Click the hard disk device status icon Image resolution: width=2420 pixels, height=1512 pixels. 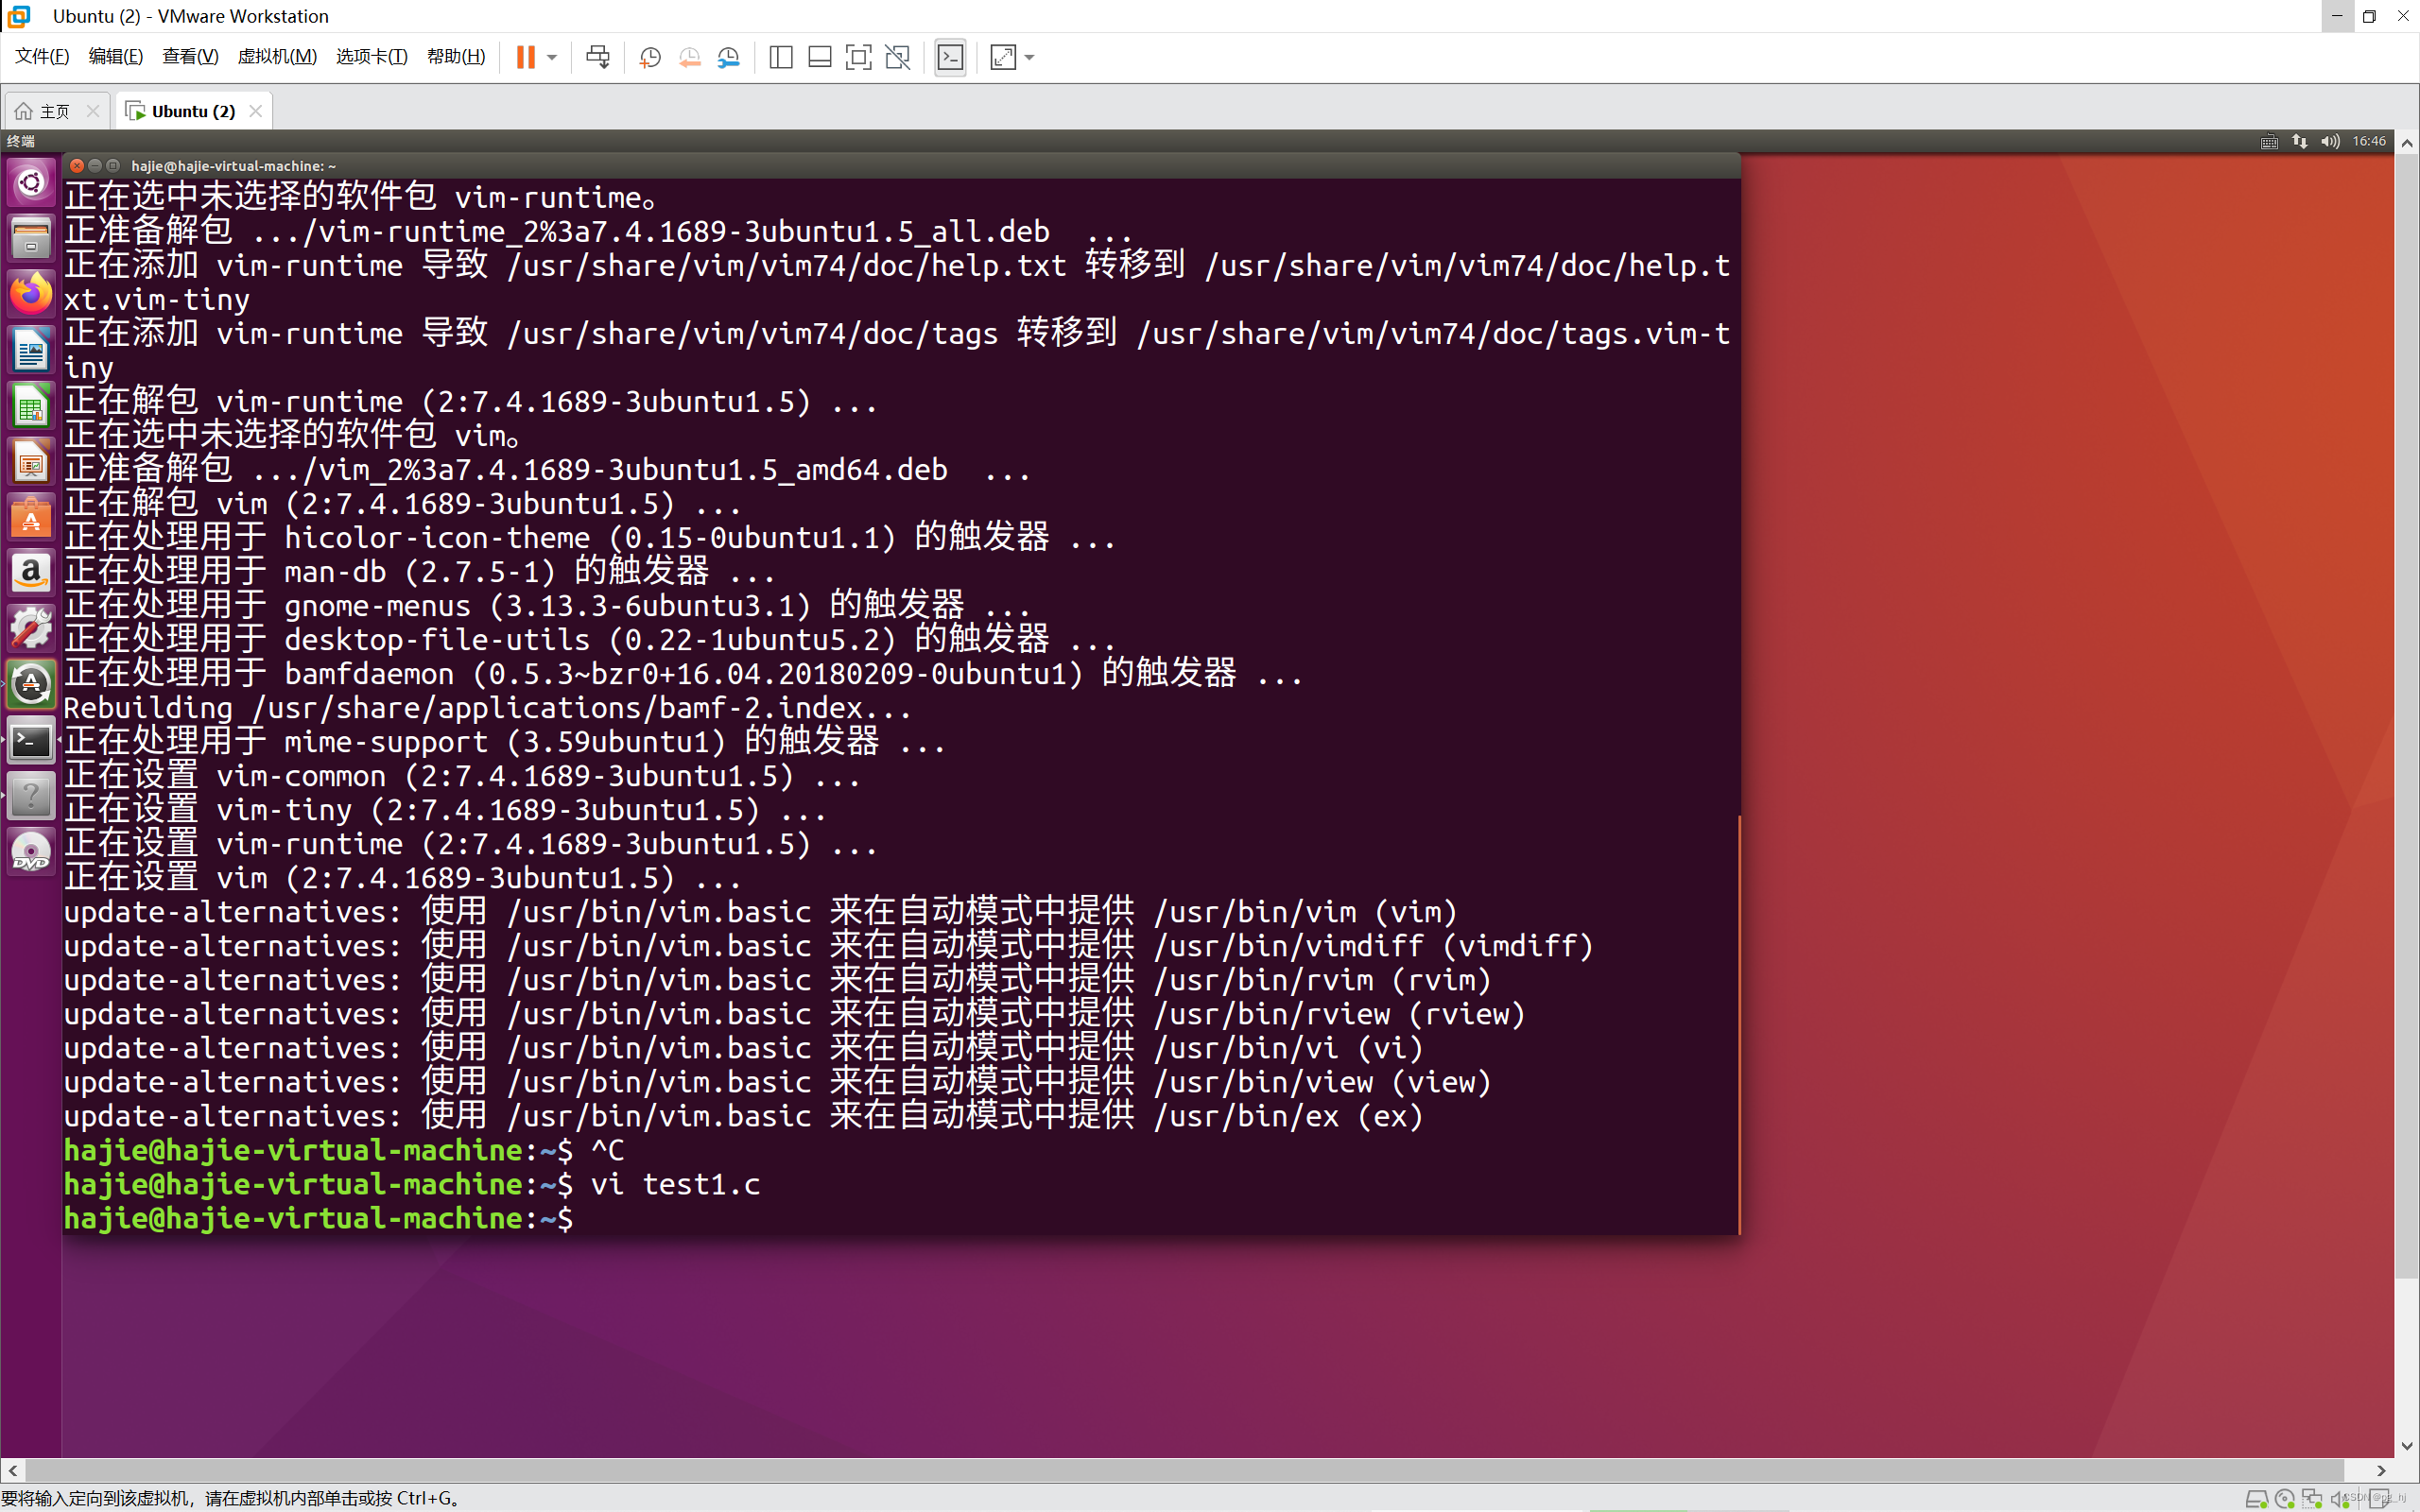point(2256,1499)
